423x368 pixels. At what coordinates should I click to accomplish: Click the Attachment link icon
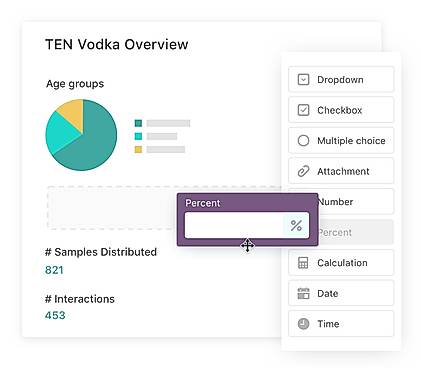pos(303,171)
